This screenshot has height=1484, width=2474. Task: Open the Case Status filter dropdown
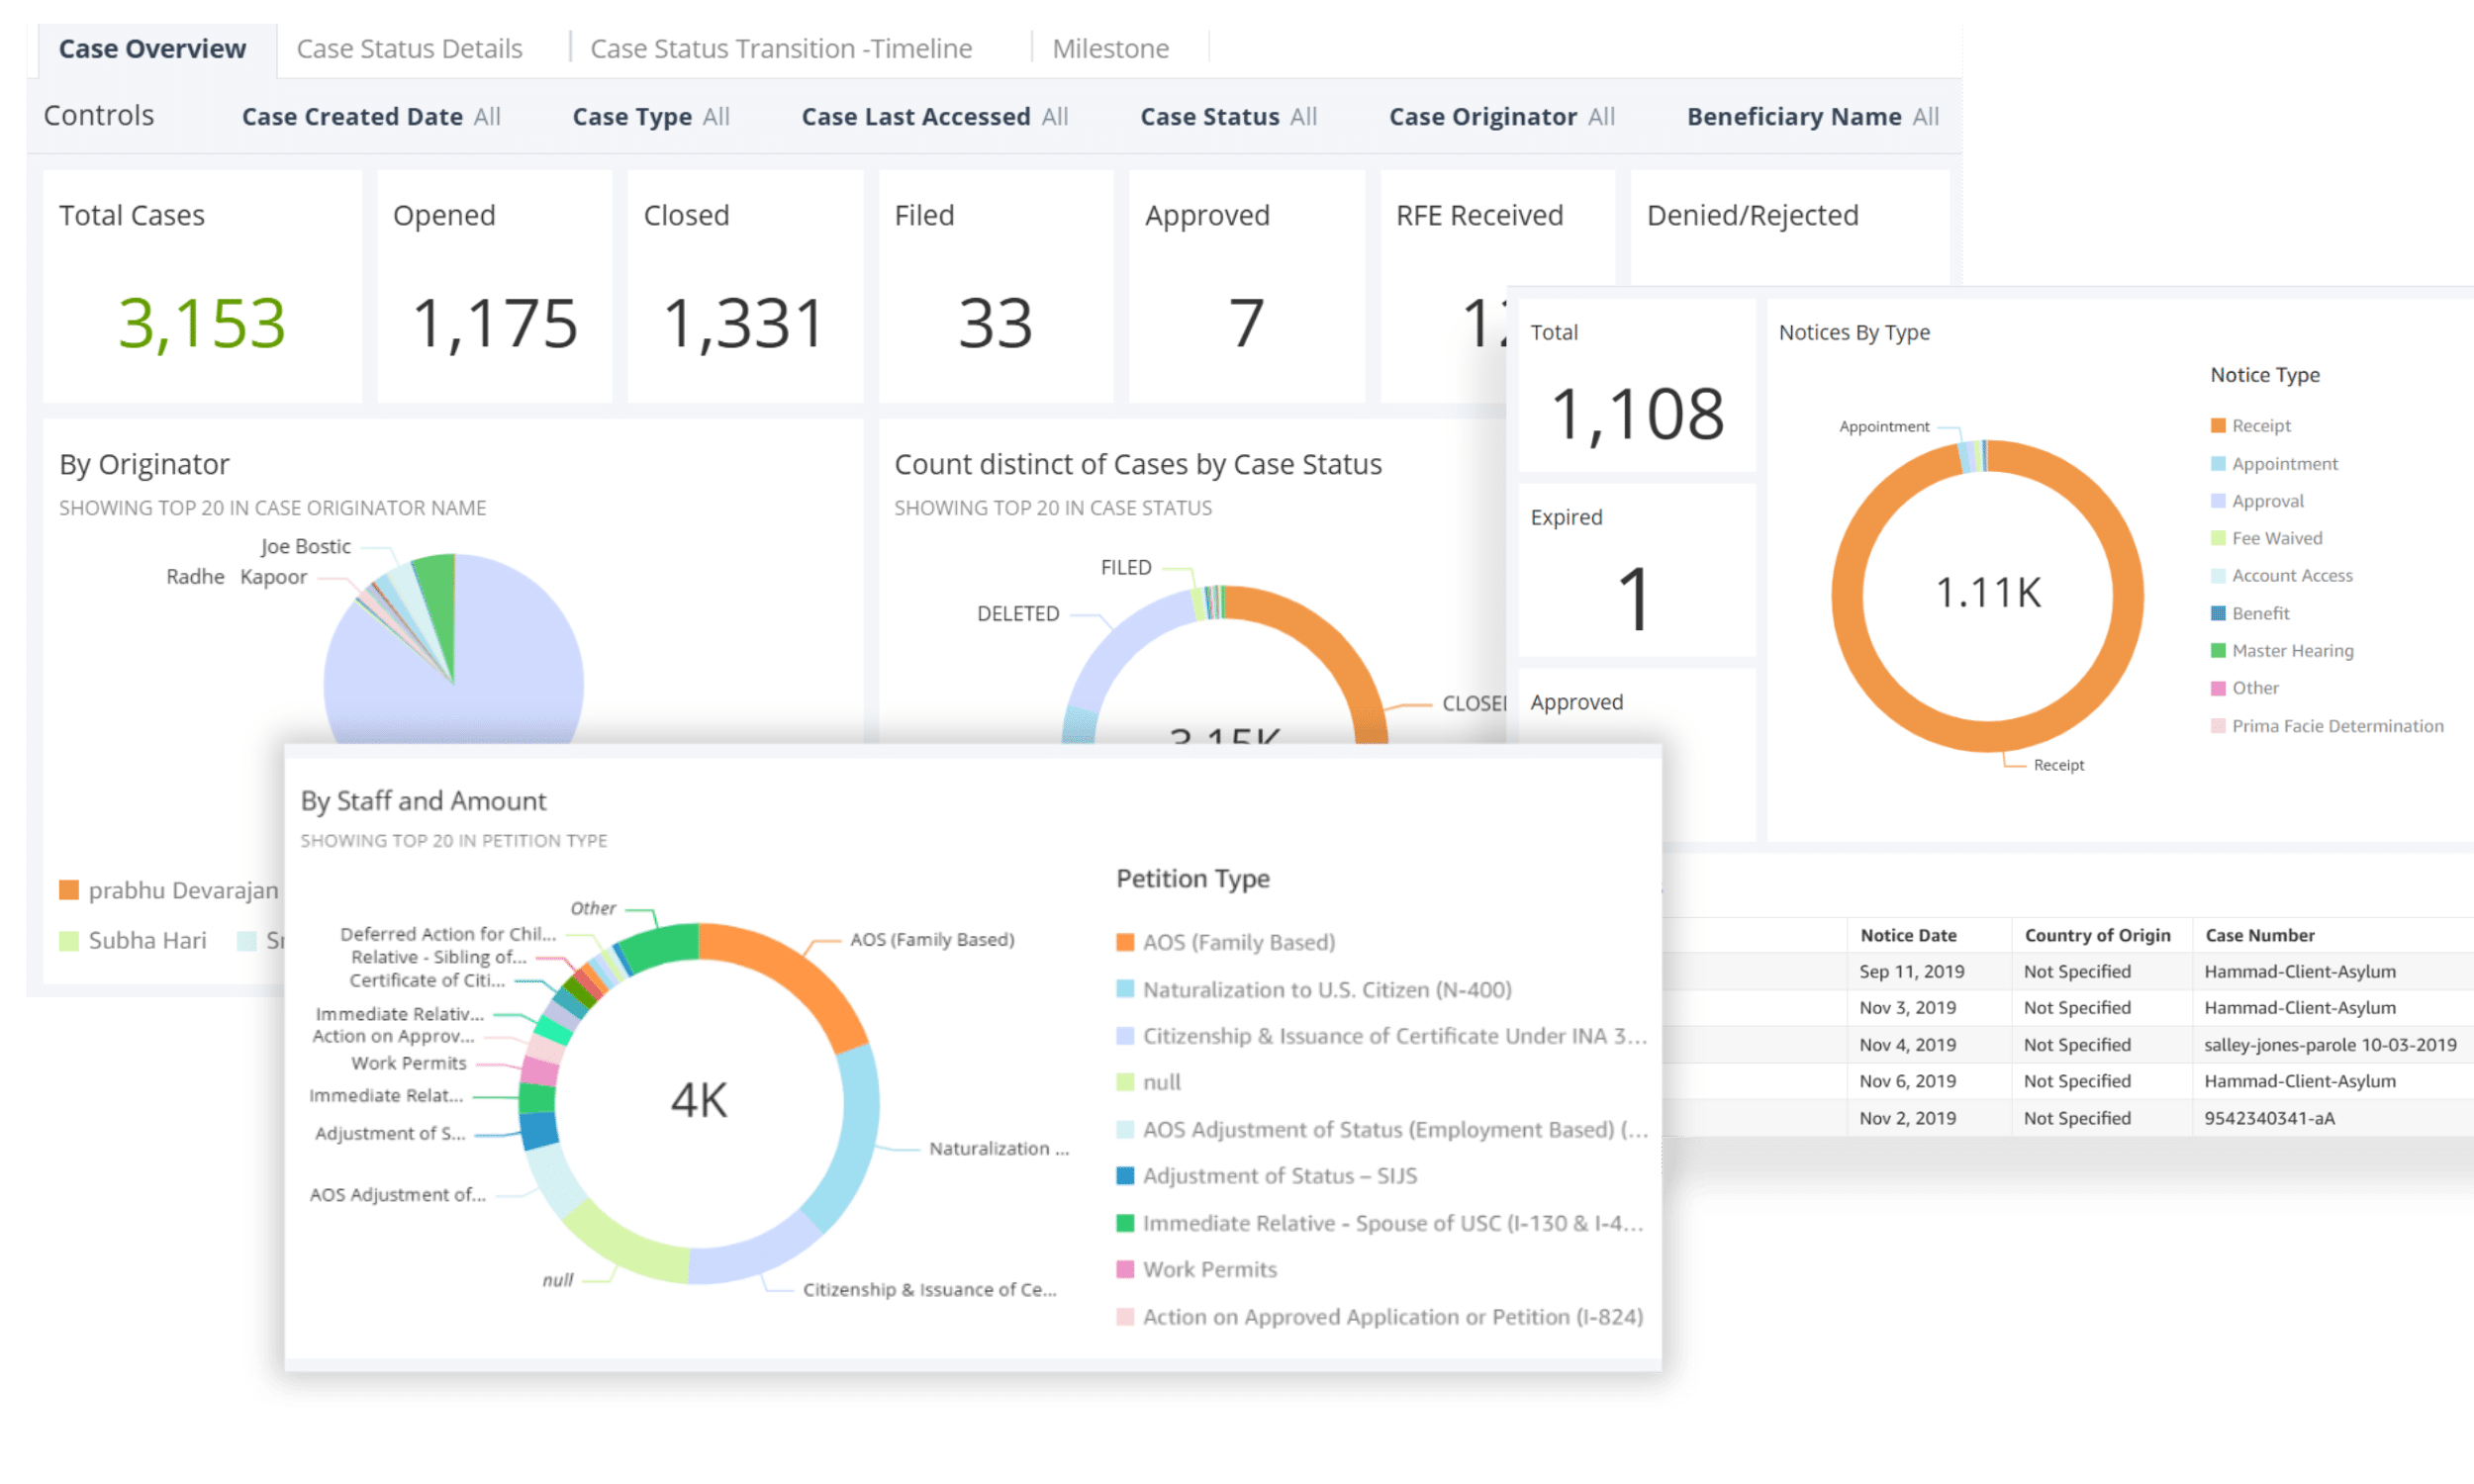pyautogui.click(x=1228, y=117)
